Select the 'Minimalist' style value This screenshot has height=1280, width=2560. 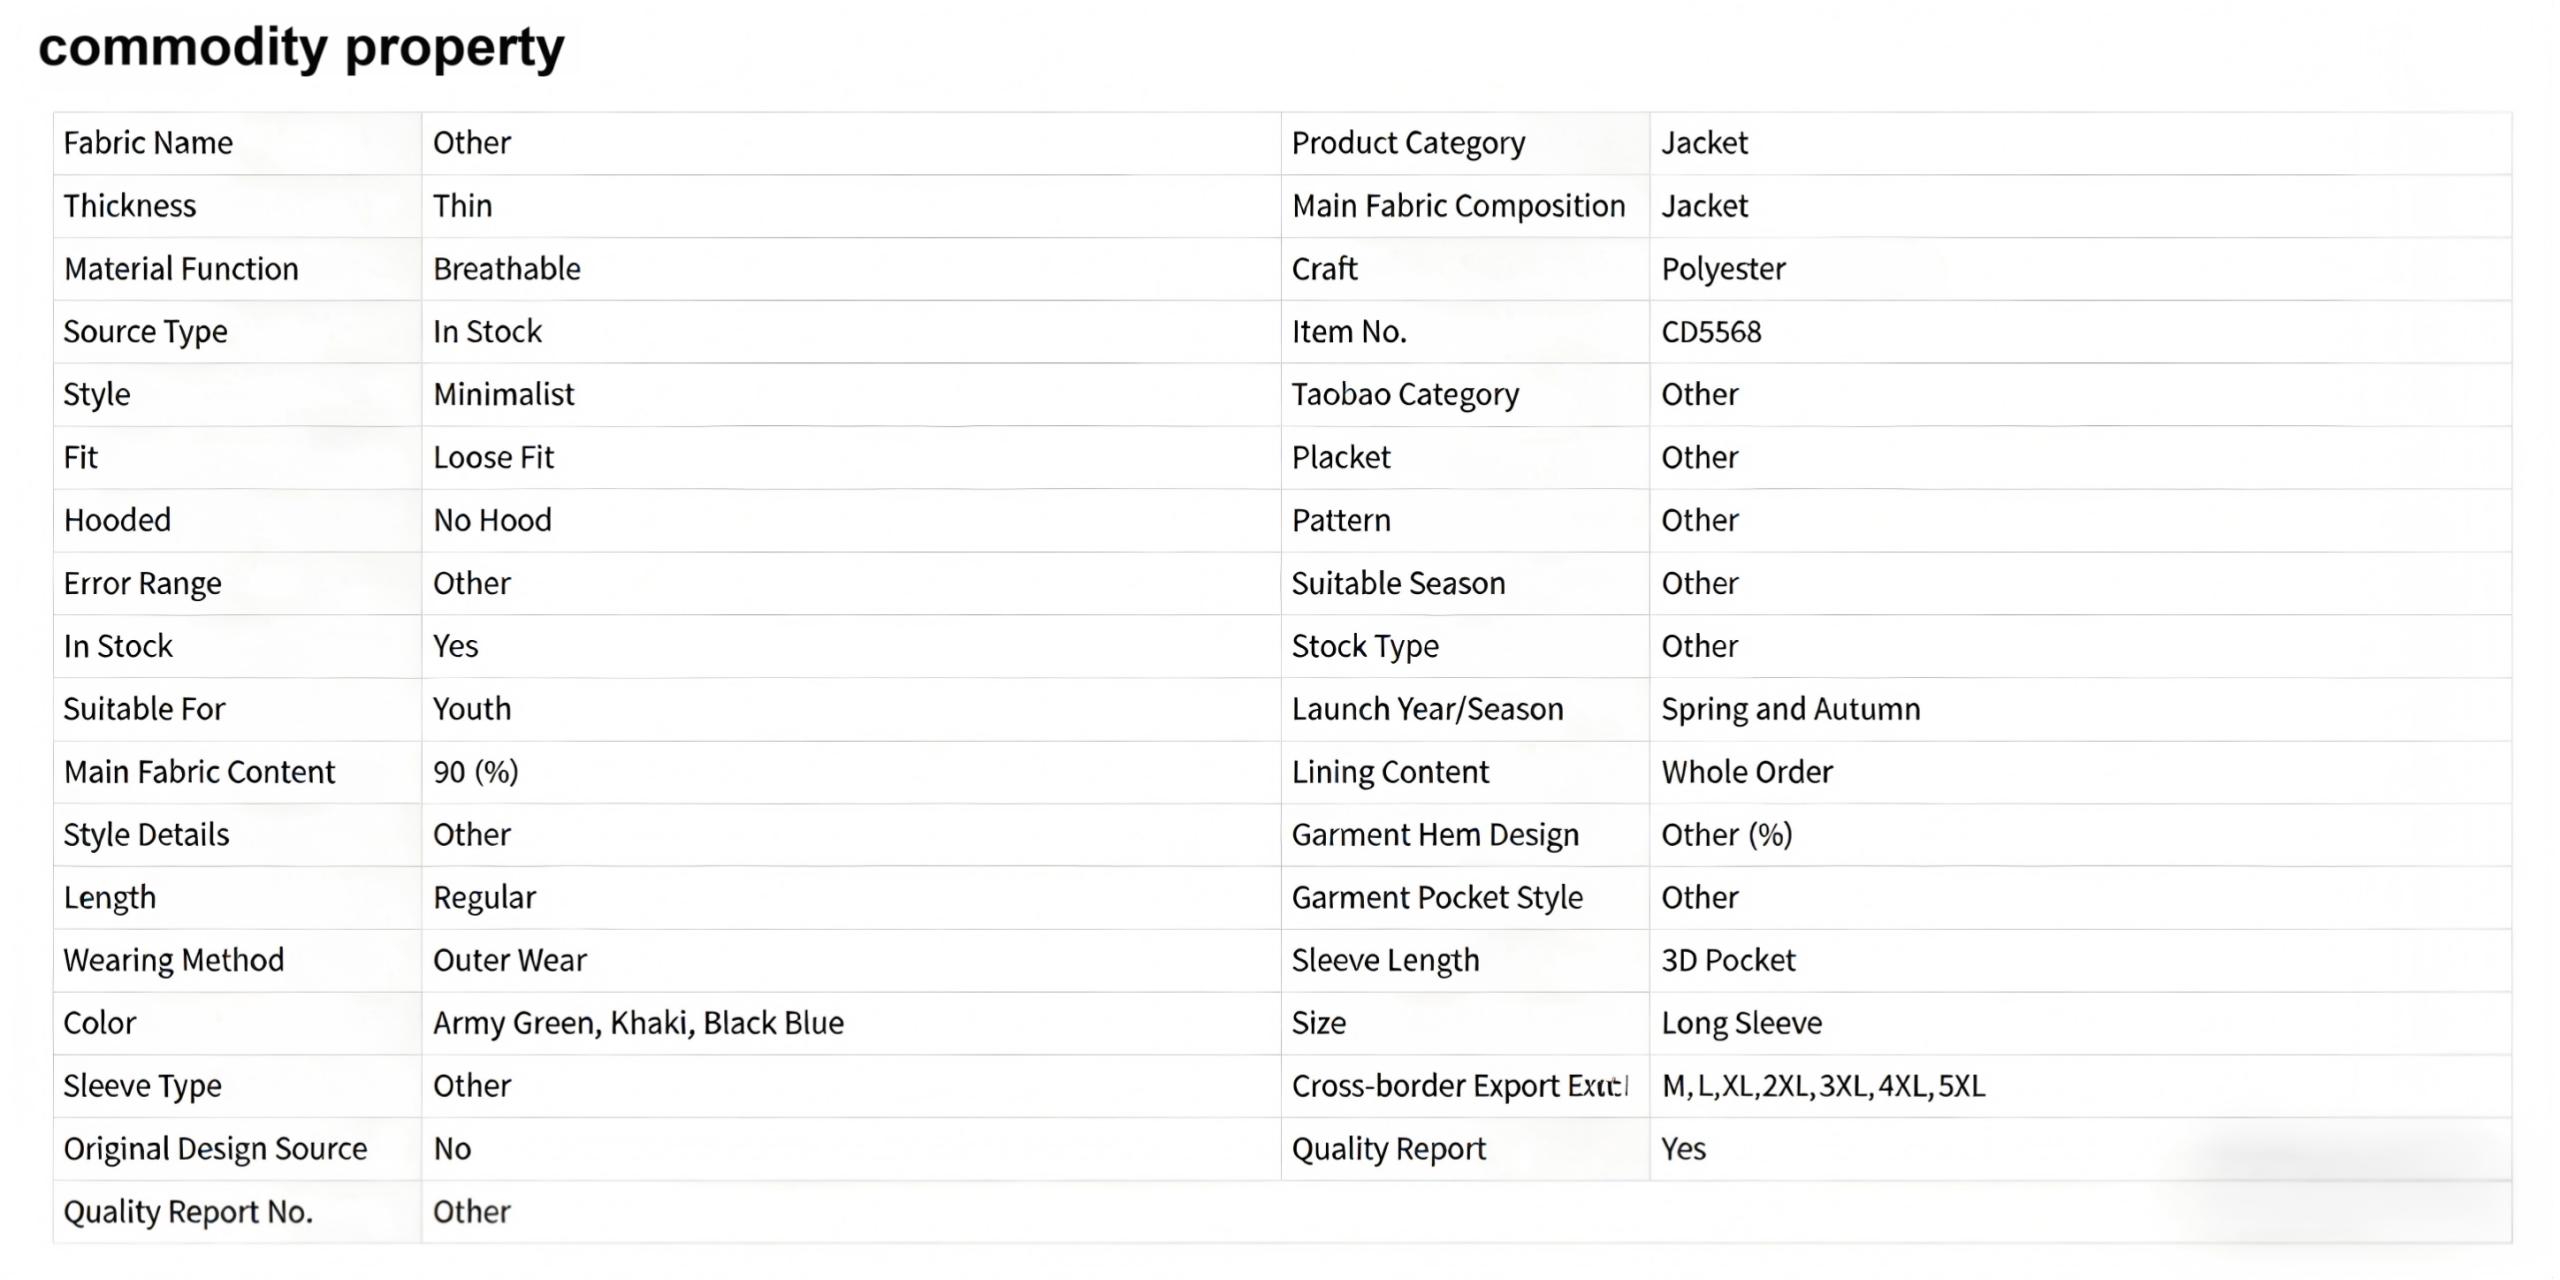click(504, 395)
